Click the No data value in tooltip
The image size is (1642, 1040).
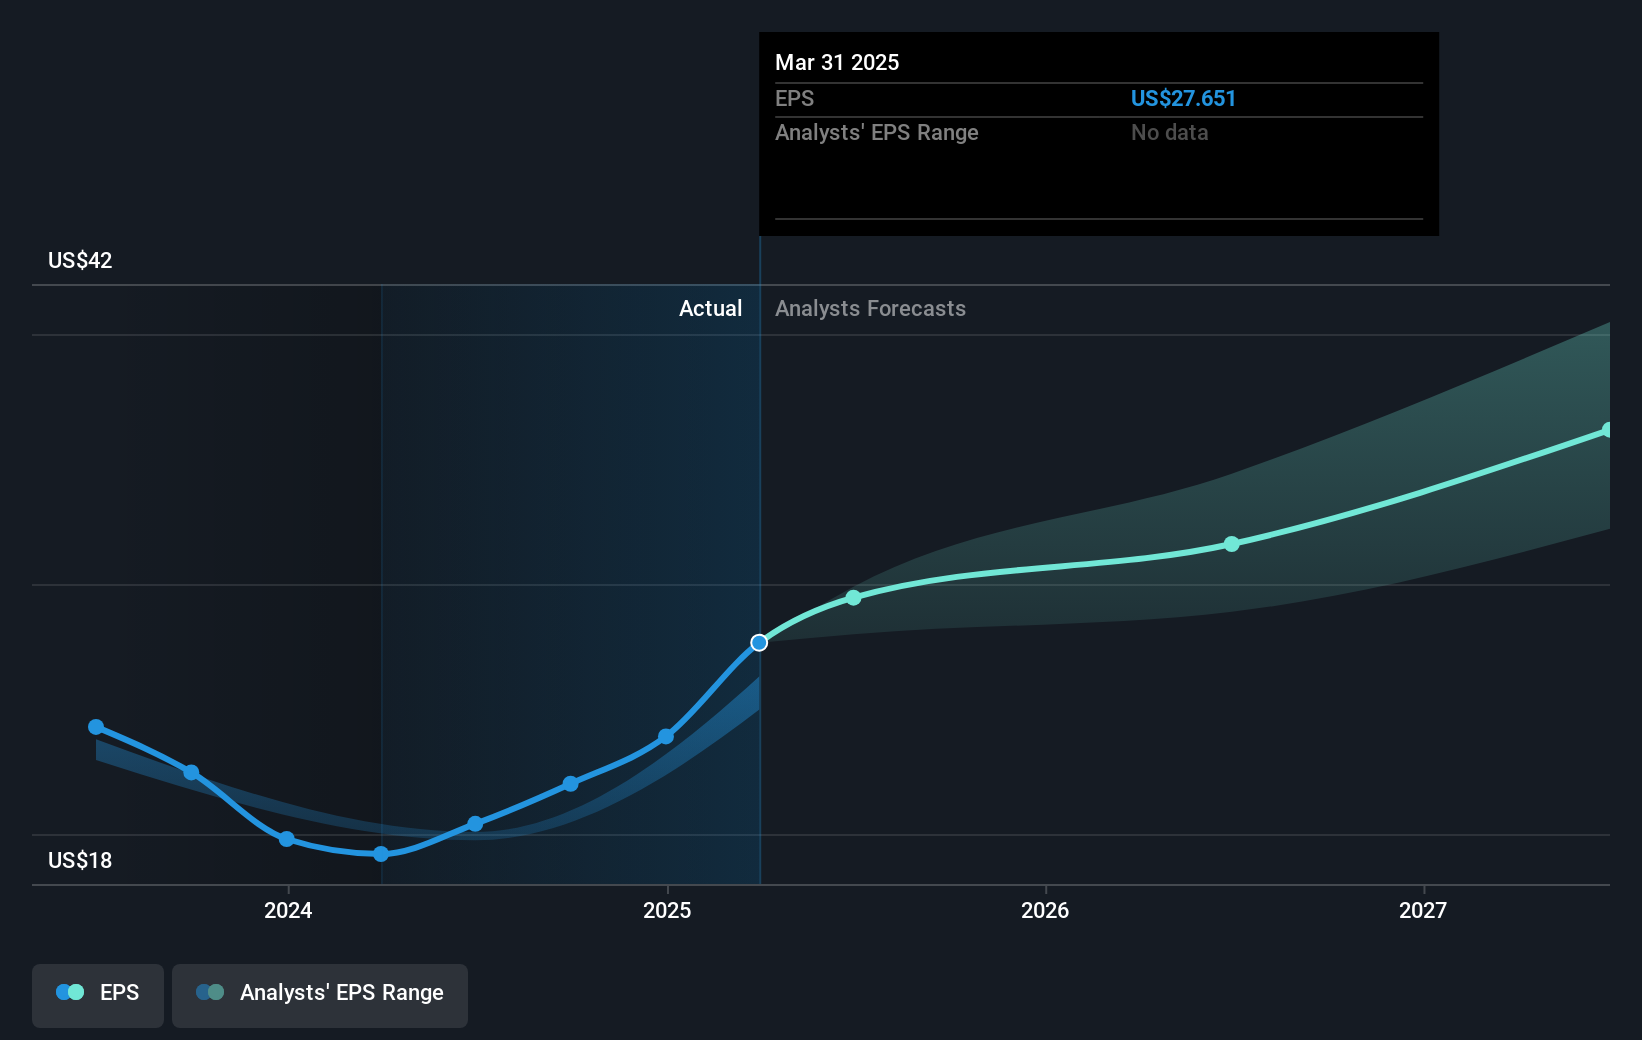pos(1170,132)
